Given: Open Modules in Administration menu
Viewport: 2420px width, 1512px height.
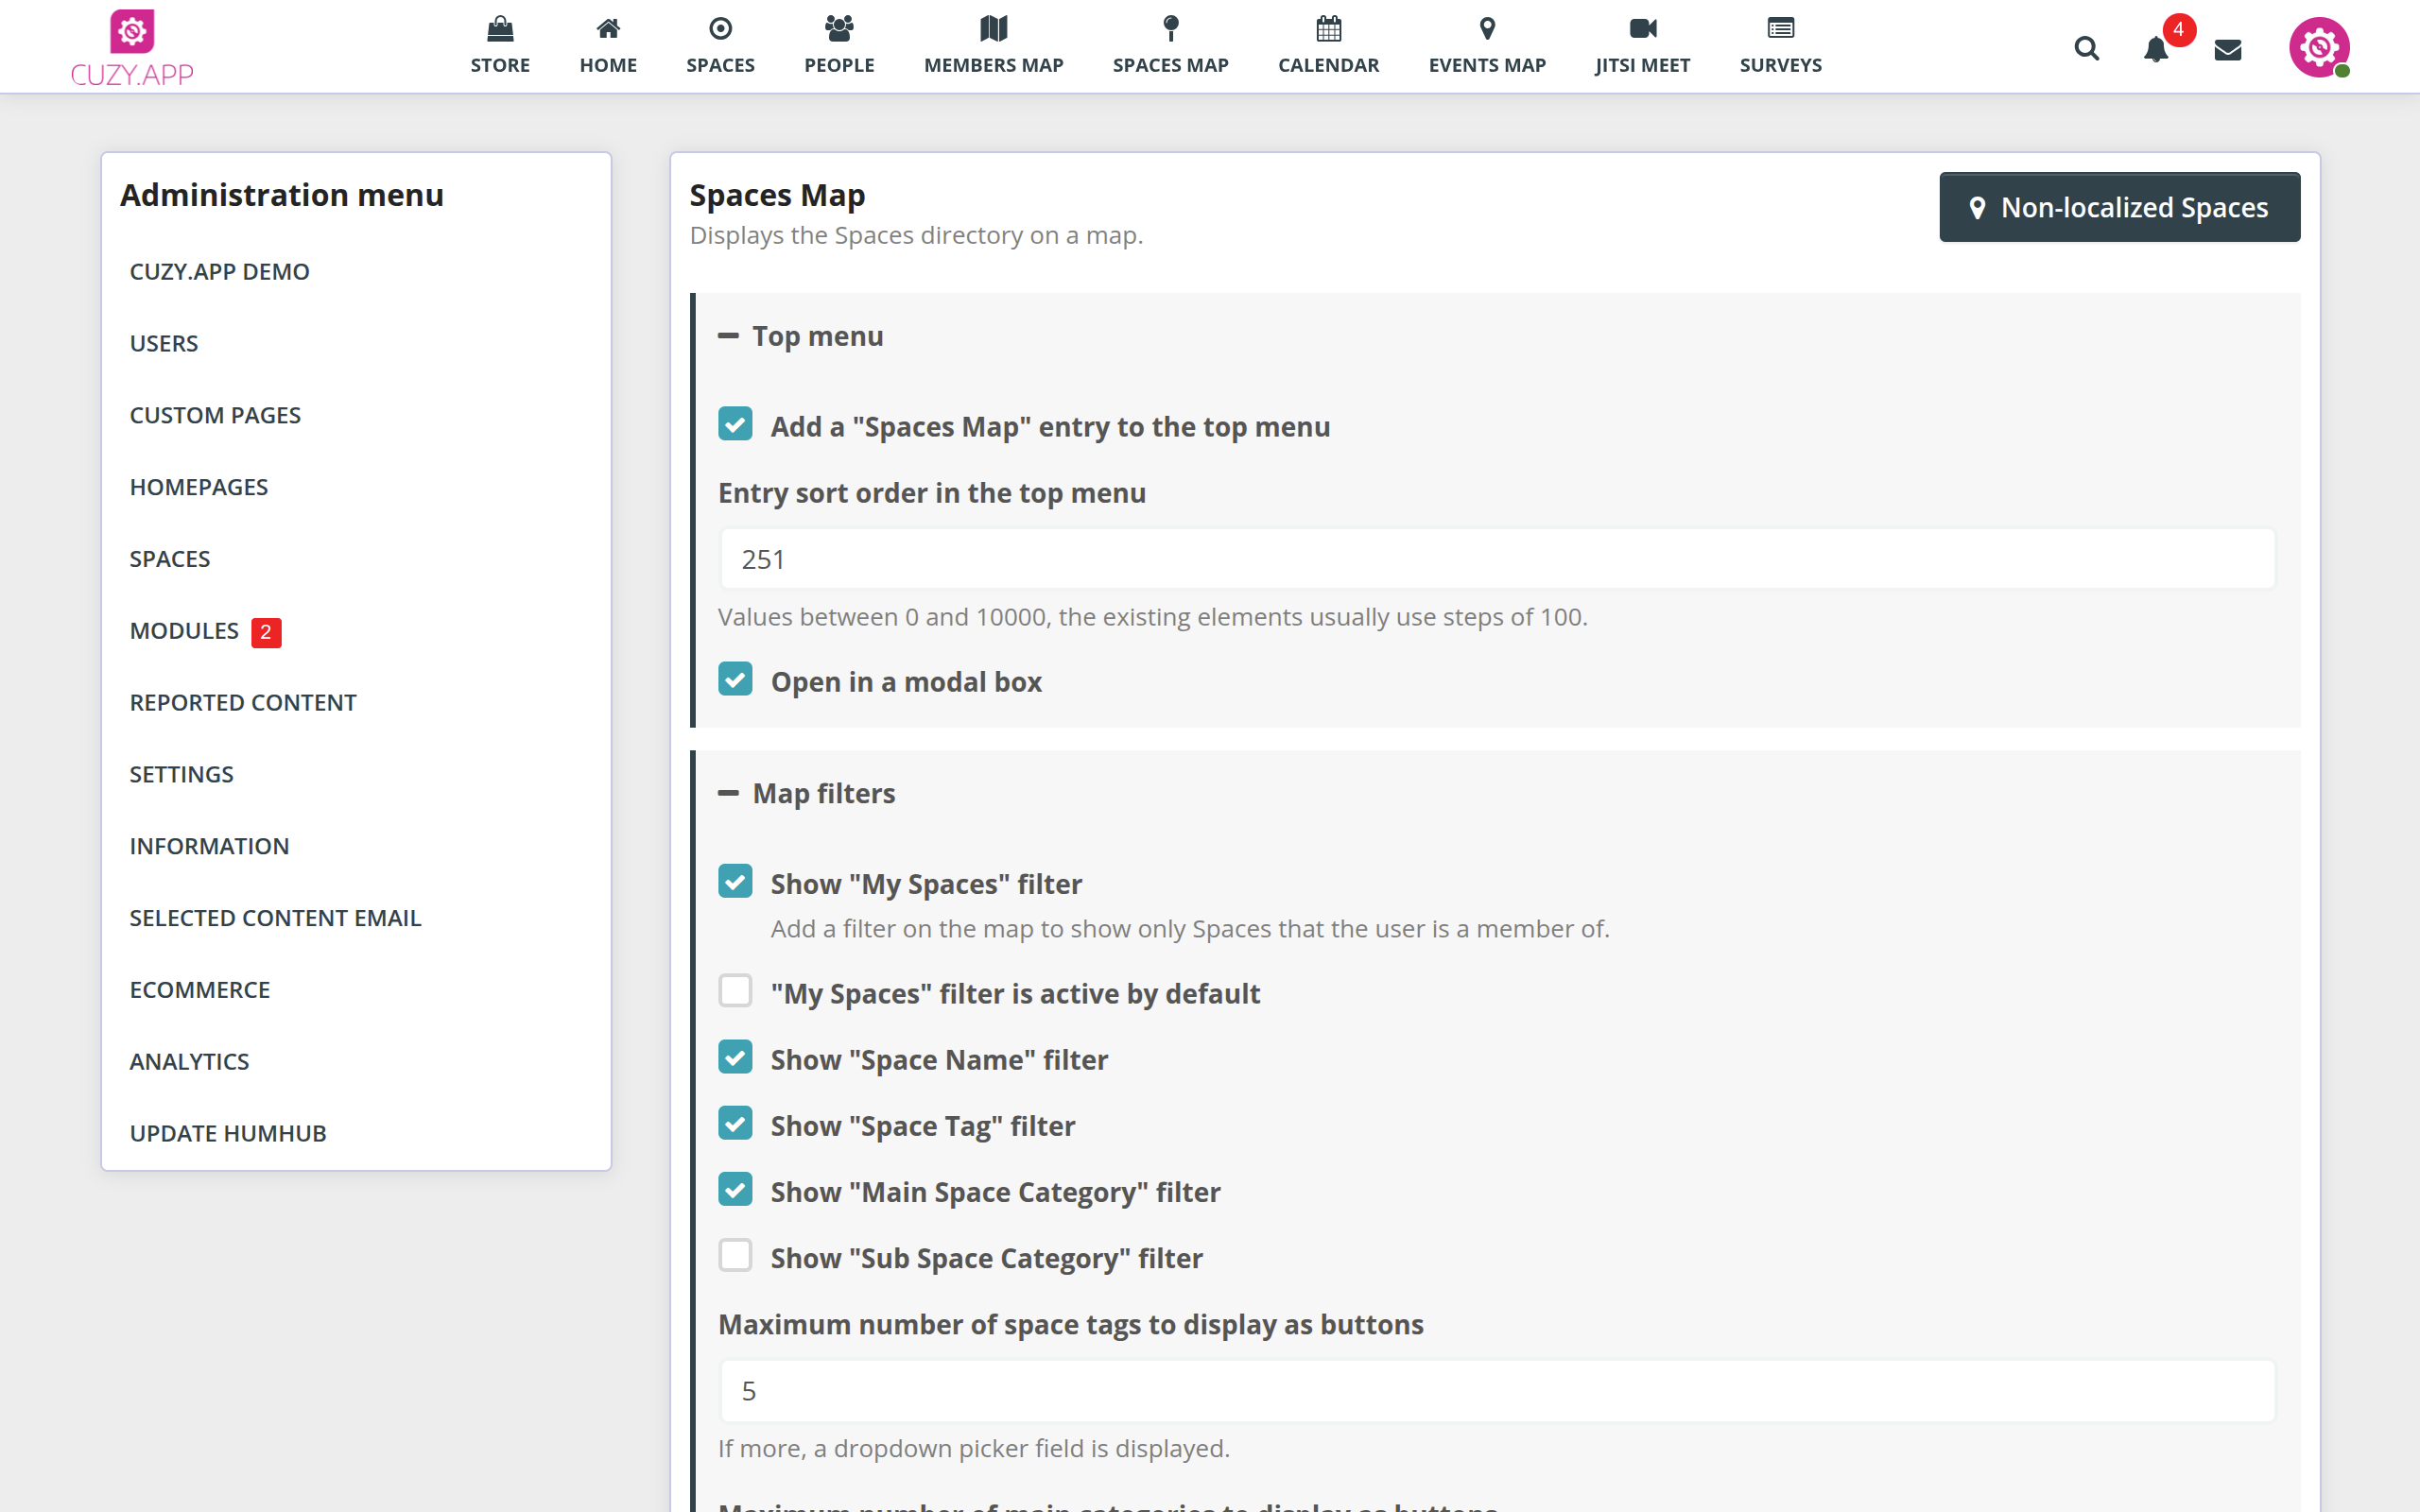Looking at the screenshot, I should 185,631.
